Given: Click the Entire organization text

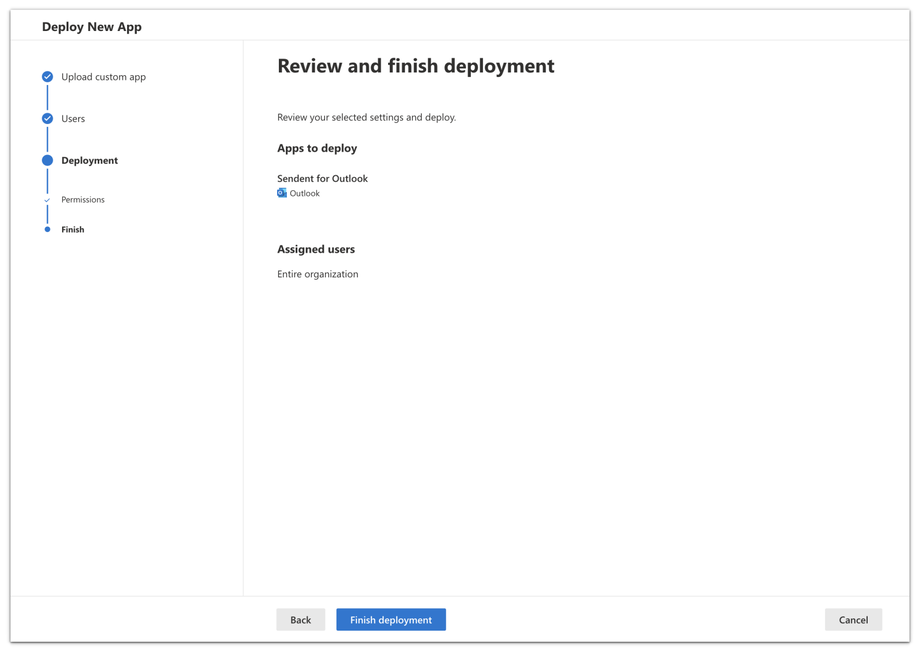Looking at the screenshot, I should (x=317, y=274).
